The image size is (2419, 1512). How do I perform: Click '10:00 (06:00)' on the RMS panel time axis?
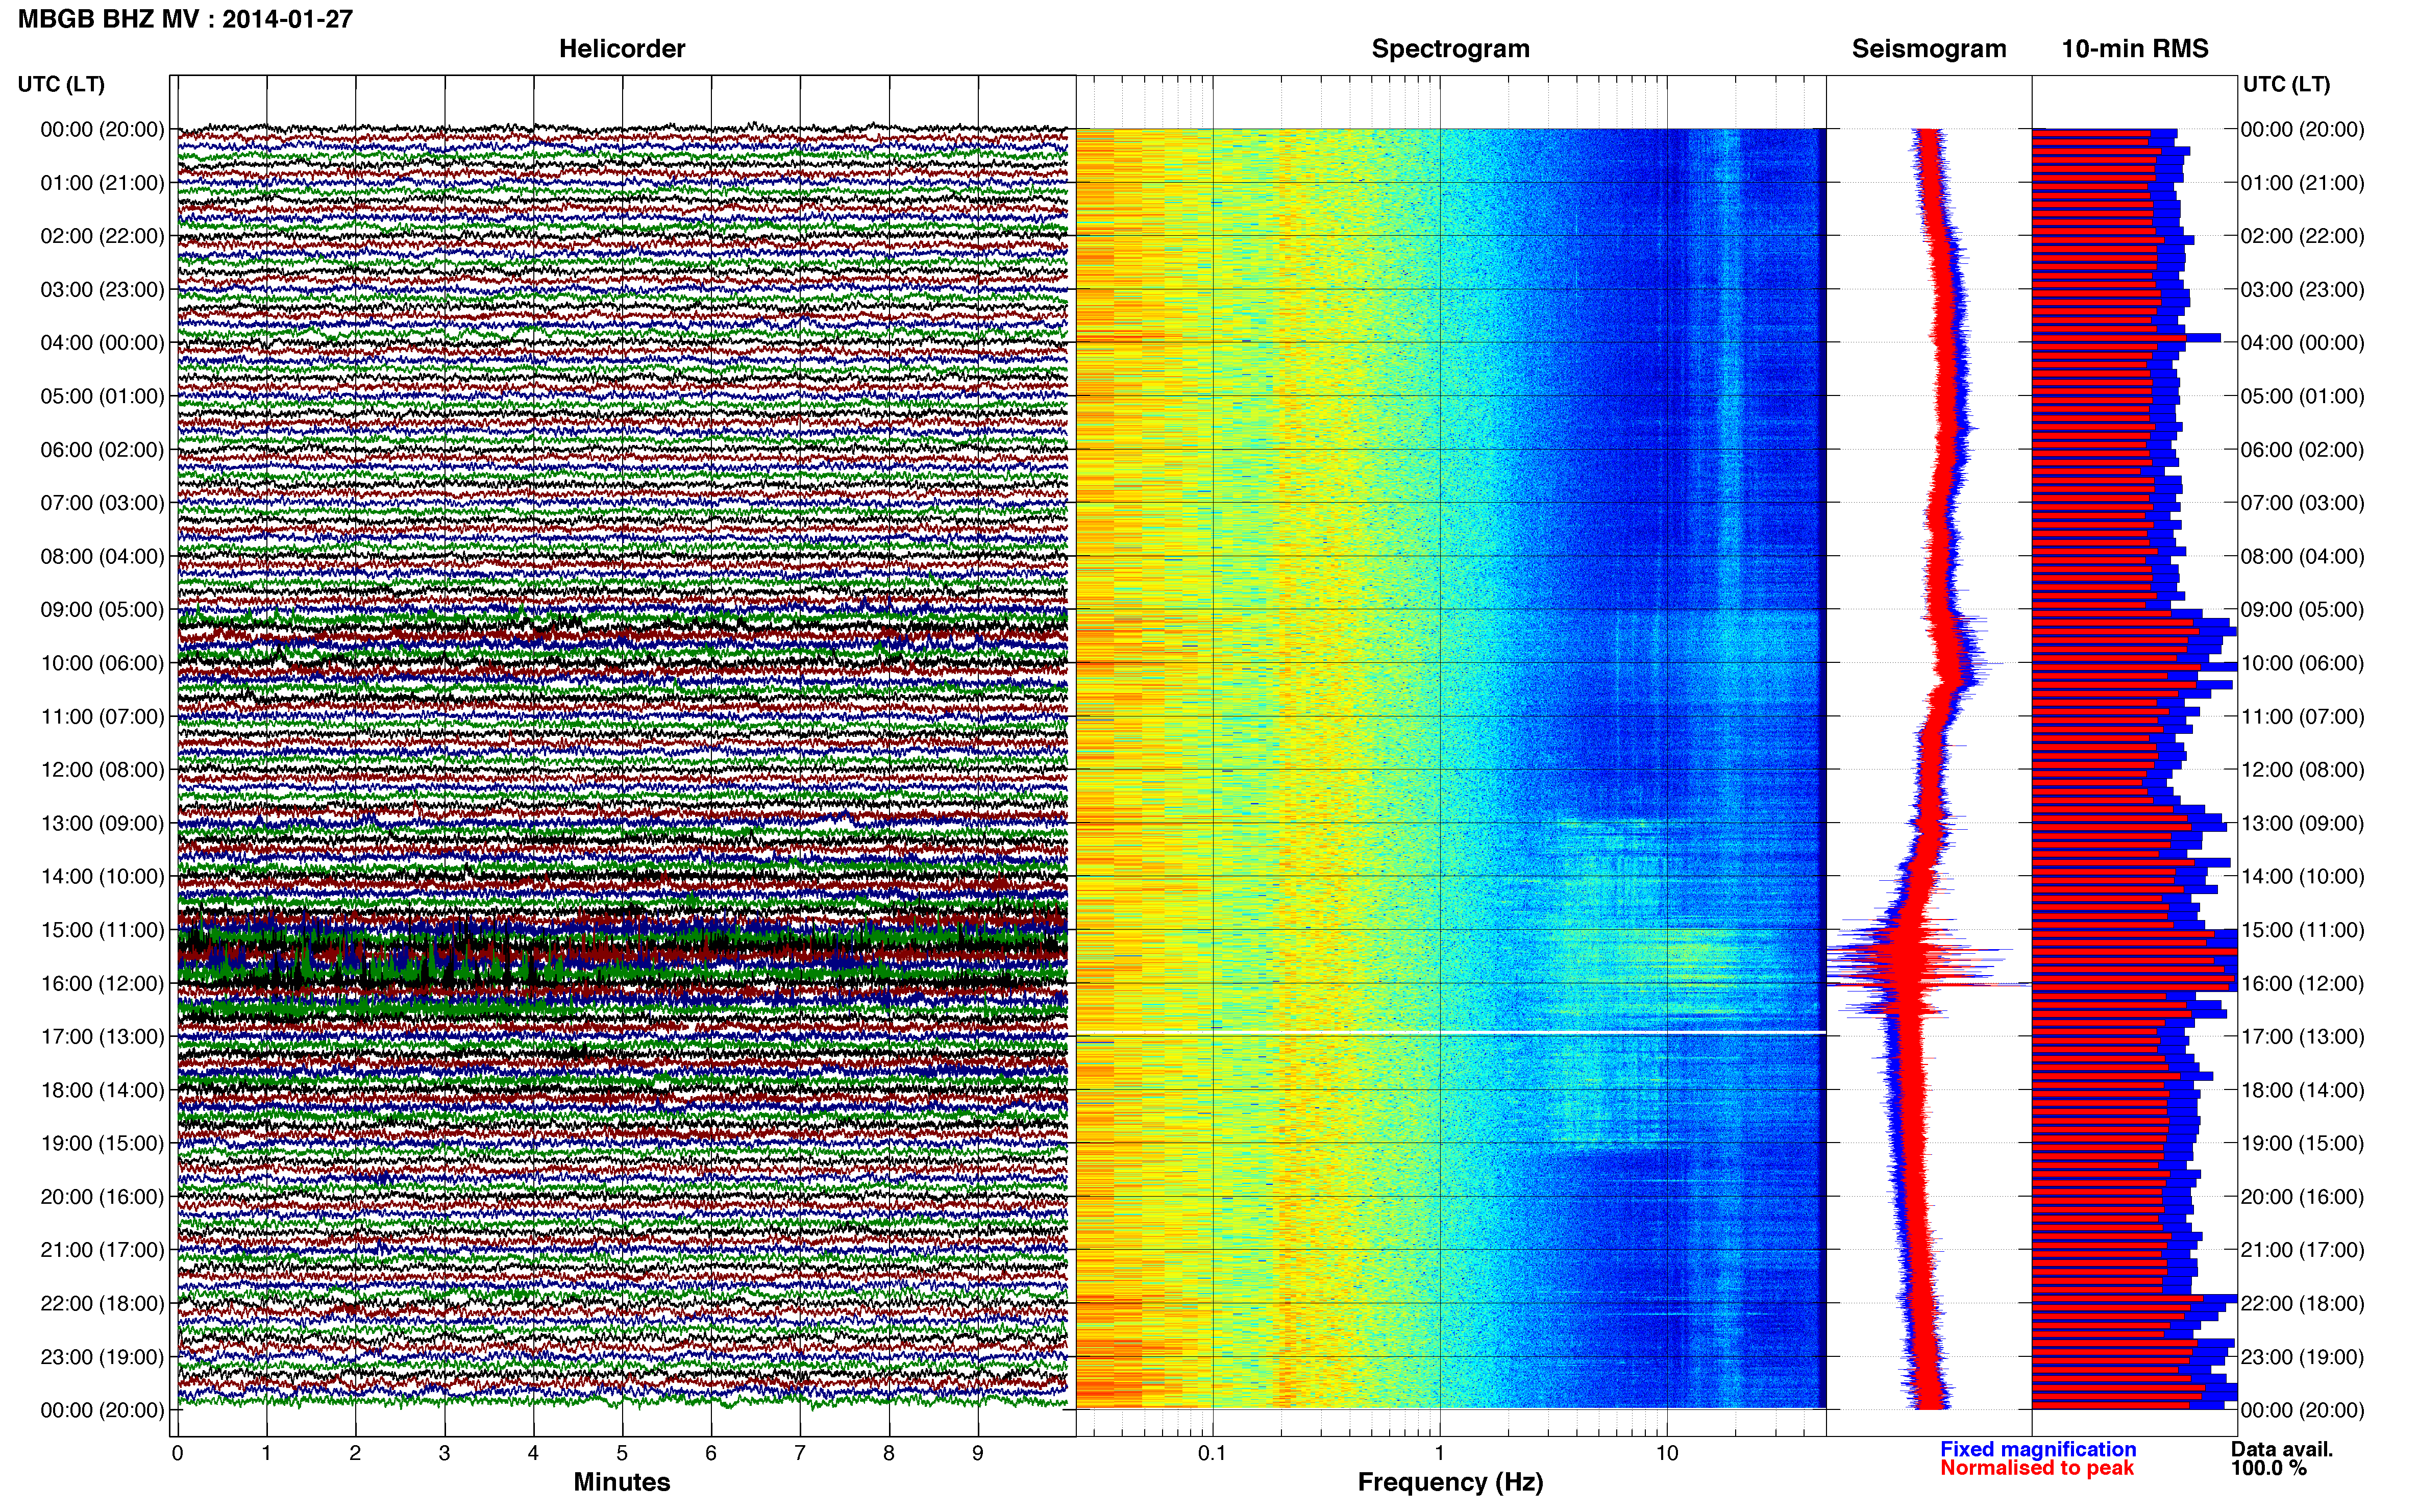pos(2303,663)
